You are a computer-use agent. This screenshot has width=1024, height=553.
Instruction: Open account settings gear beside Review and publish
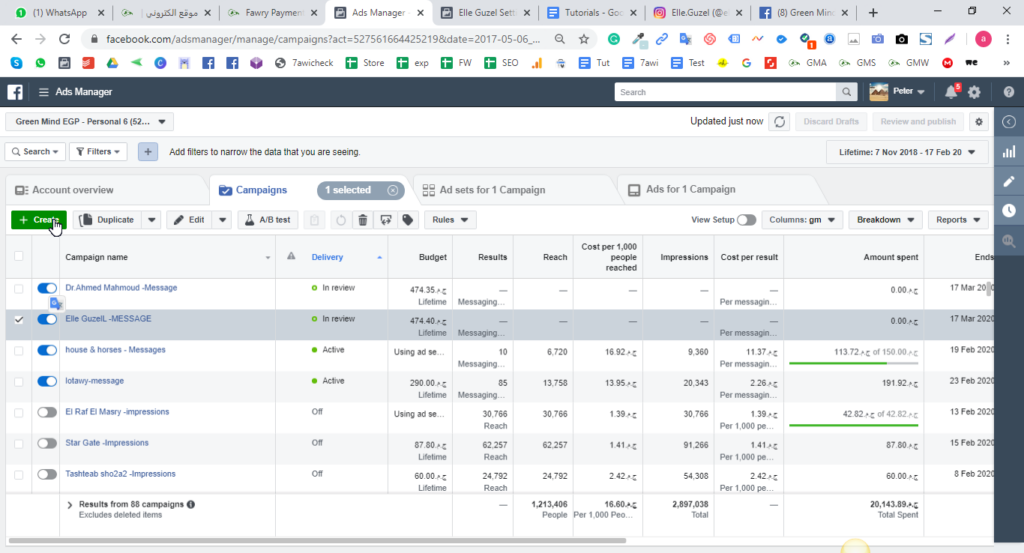tap(978, 121)
